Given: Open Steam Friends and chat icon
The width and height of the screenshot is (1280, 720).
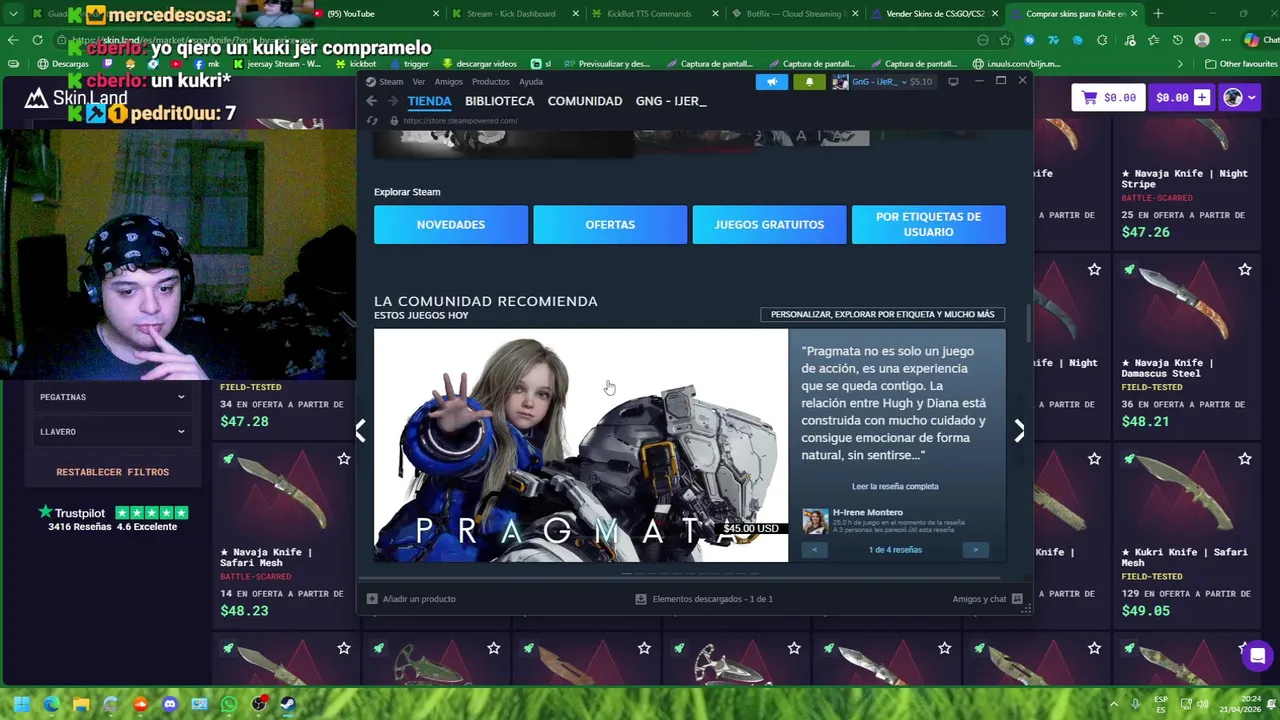Looking at the screenshot, I should pyautogui.click(x=1017, y=599).
